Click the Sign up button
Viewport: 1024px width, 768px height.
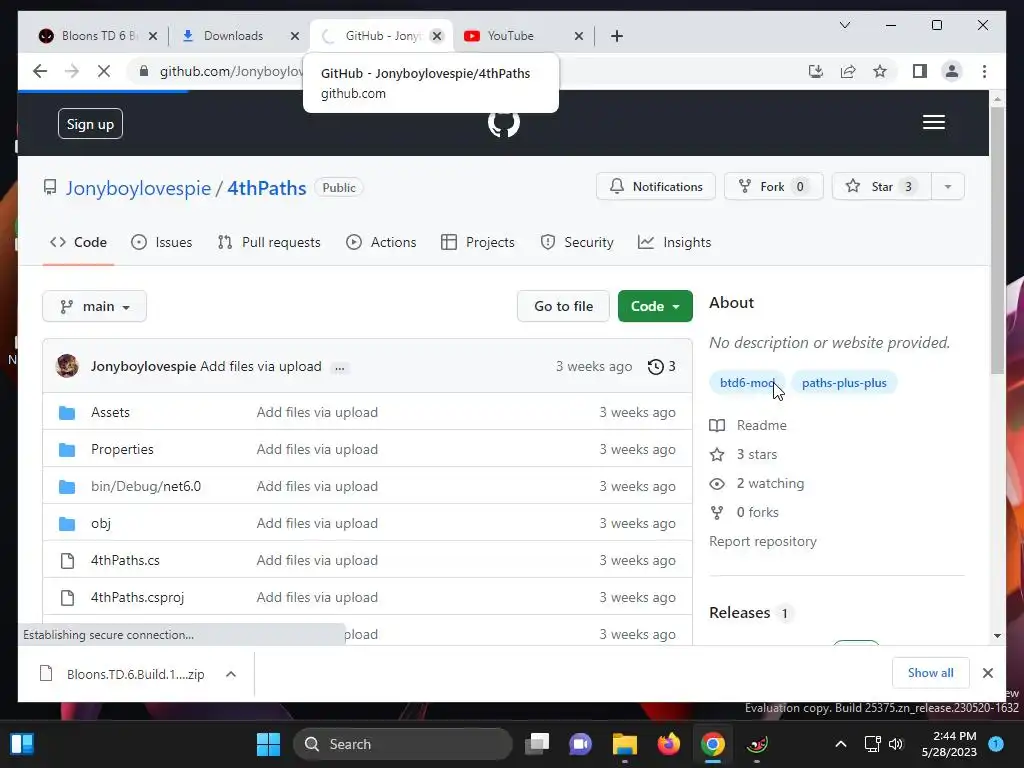[90, 124]
